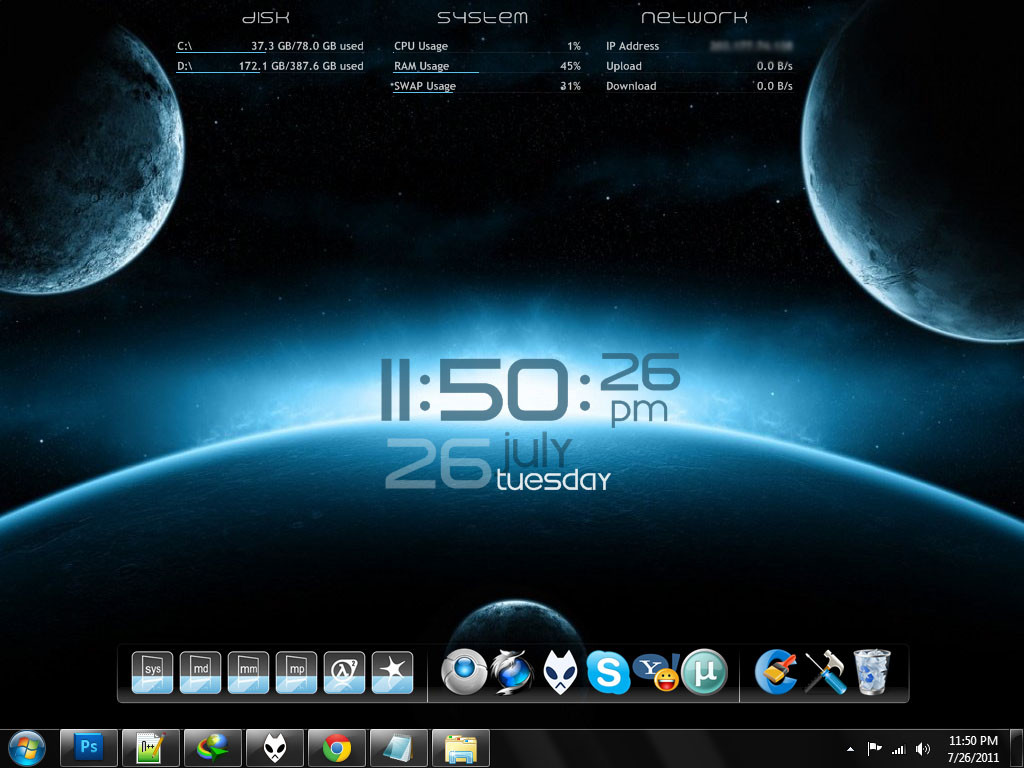Click the IP Address label
1024x768 pixels.
point(632,46)
